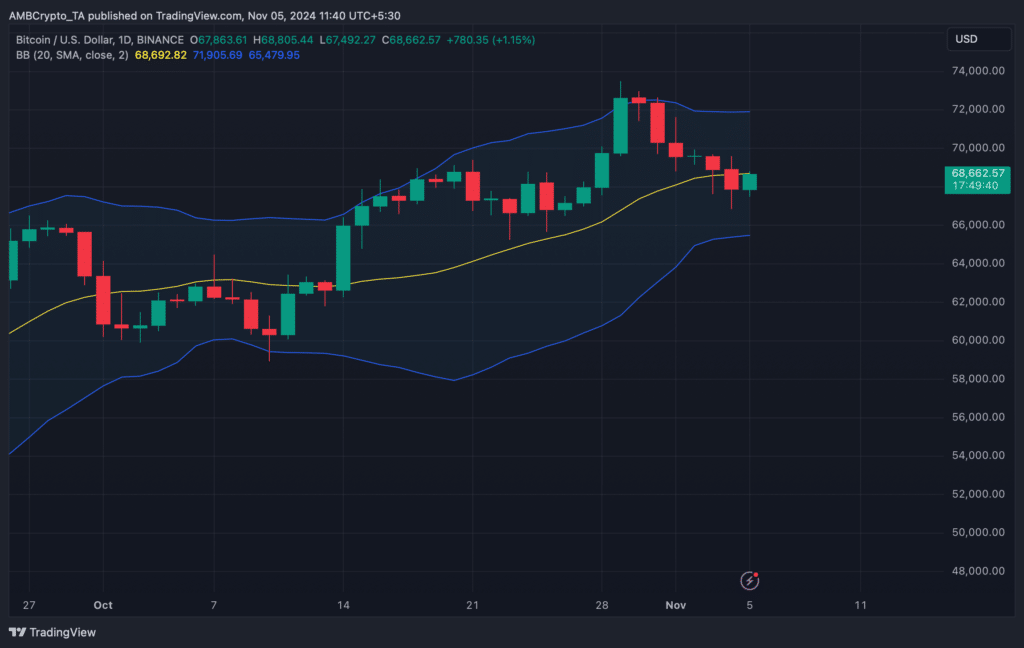Viewport: 1024px width, 648px height.
Task: Click the 54,000.00 price axis label
Action: tap(978, 455)
